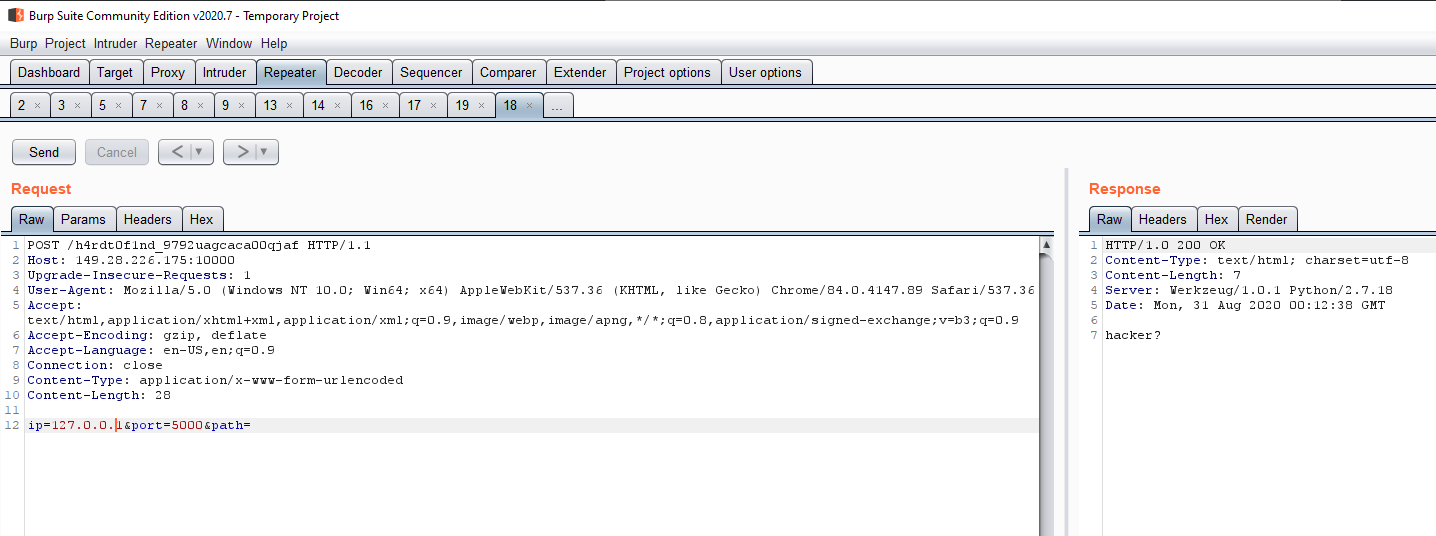Close Repeater tab 8

coord(201,105)
